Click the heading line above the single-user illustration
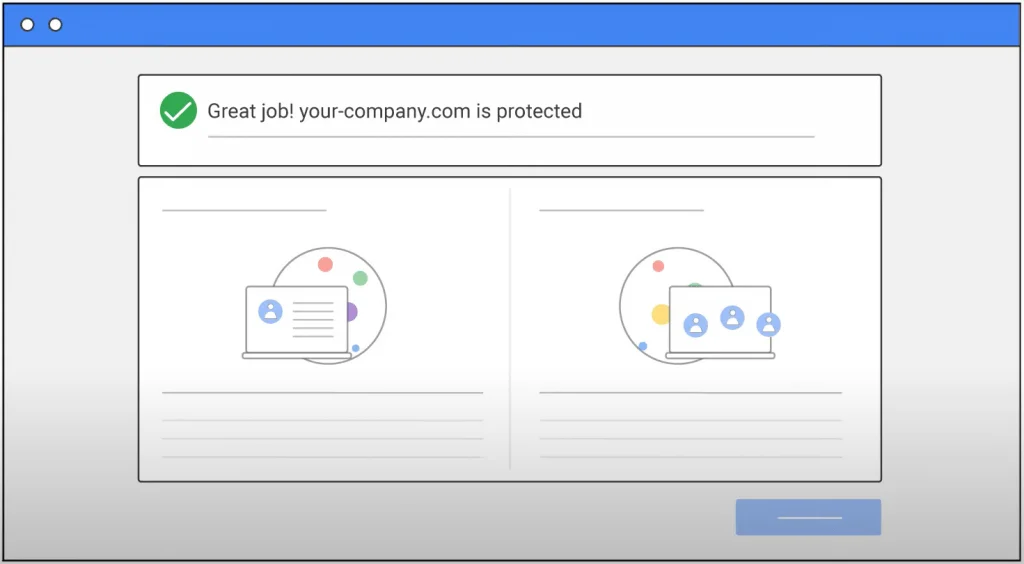The height and width of the screenshot is (564, 1024). (x=244, y=210)
